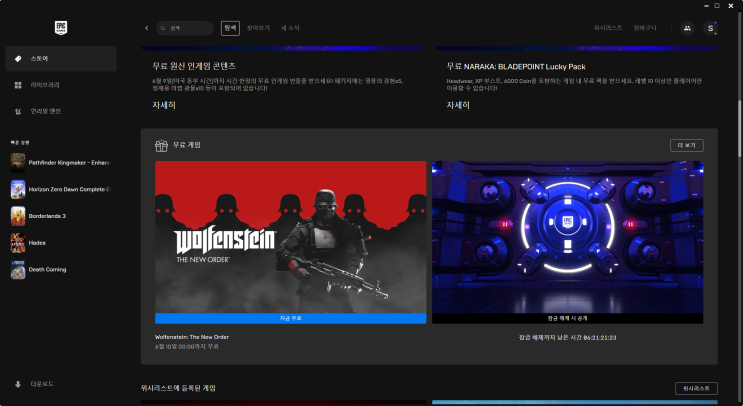Screen dimensions: 743x406
Task: Focus the 검색 search field
Action: pos(185,28)
